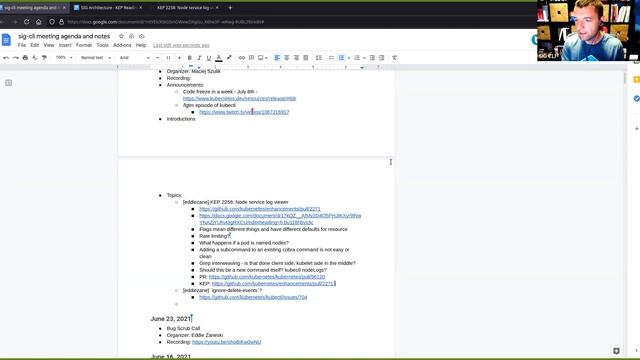This screenshot has height=360, width=640.
Task: Expand the insert image dropdown arrow
Action: coord(266,58)
